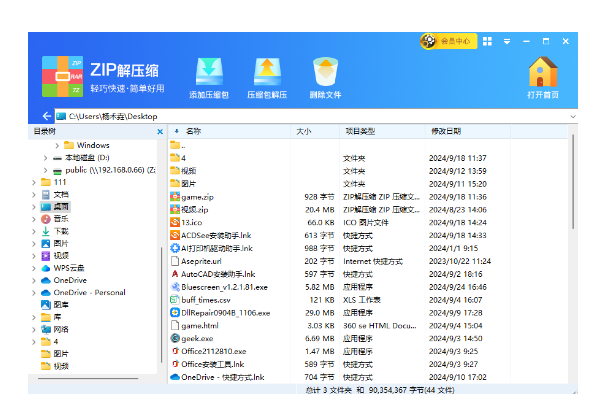
Task: Click the address bar path field
Action: (300, 116)
